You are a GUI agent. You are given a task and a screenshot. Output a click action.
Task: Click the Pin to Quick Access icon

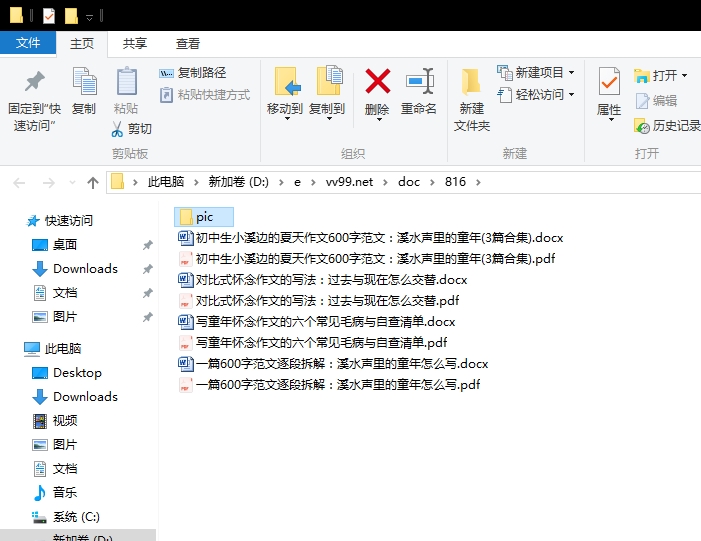34,81
